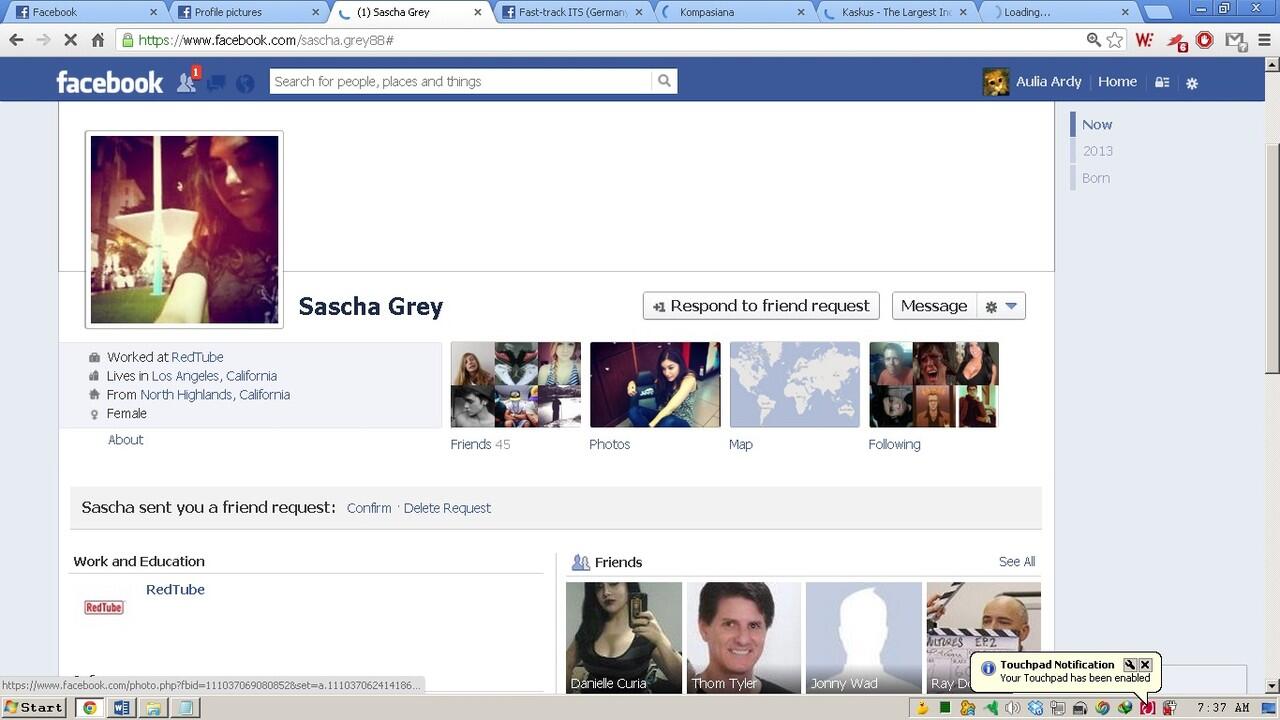Open the browser home page icon

click(97, 40)
